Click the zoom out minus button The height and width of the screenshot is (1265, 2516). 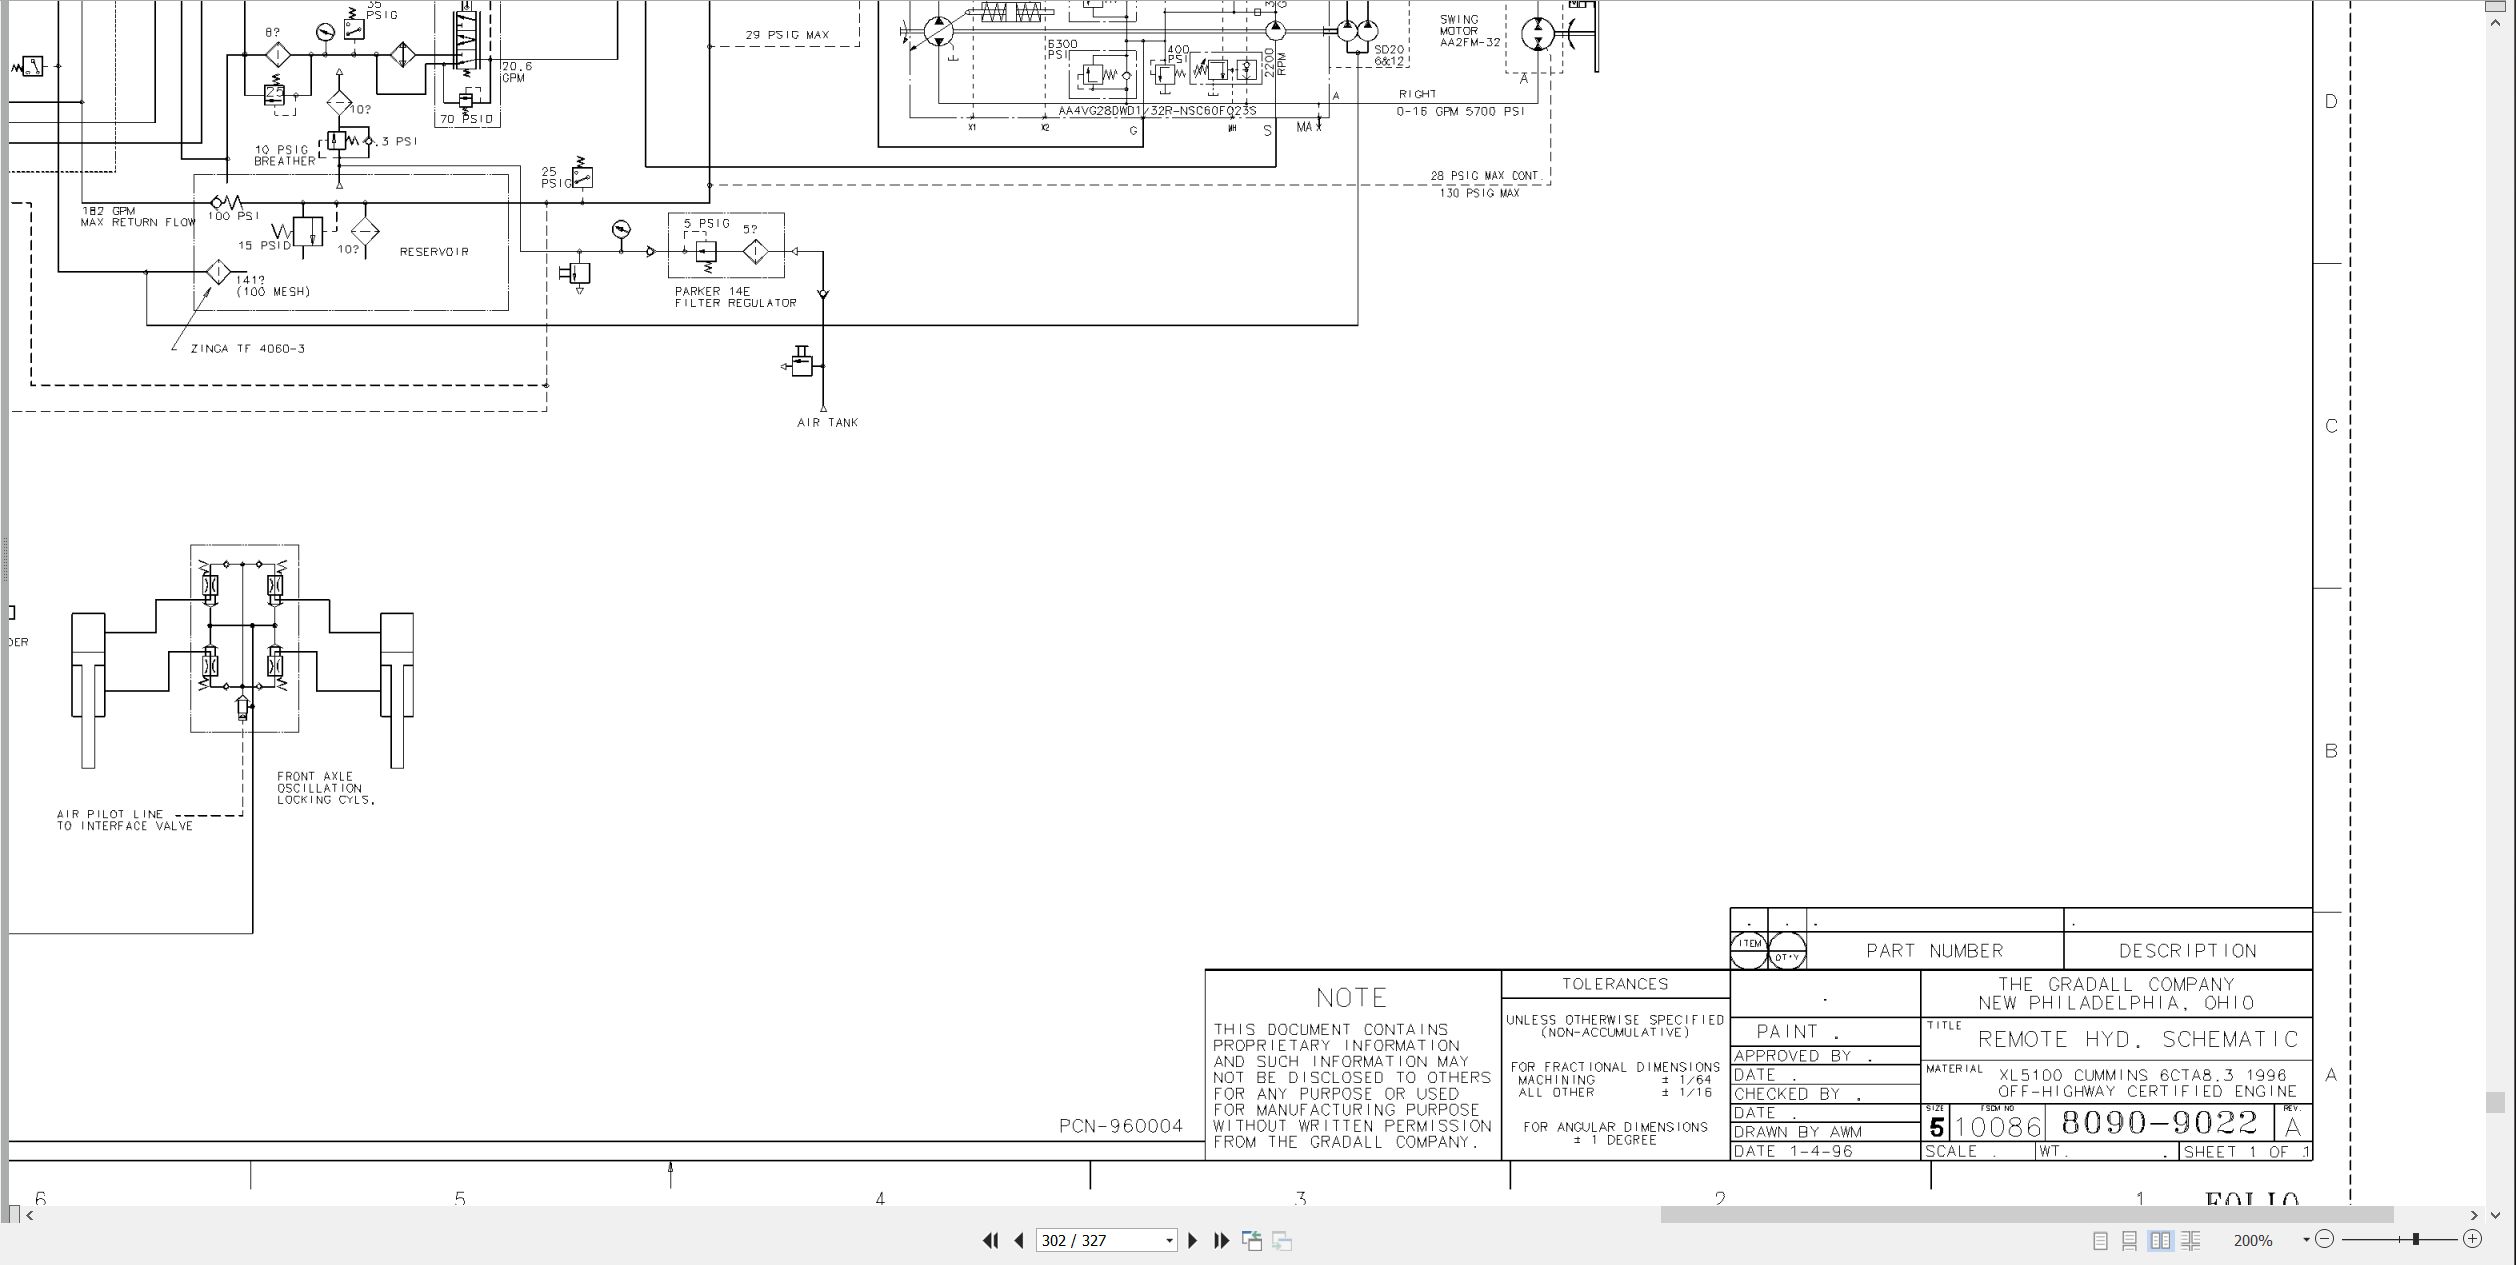2325,1239
